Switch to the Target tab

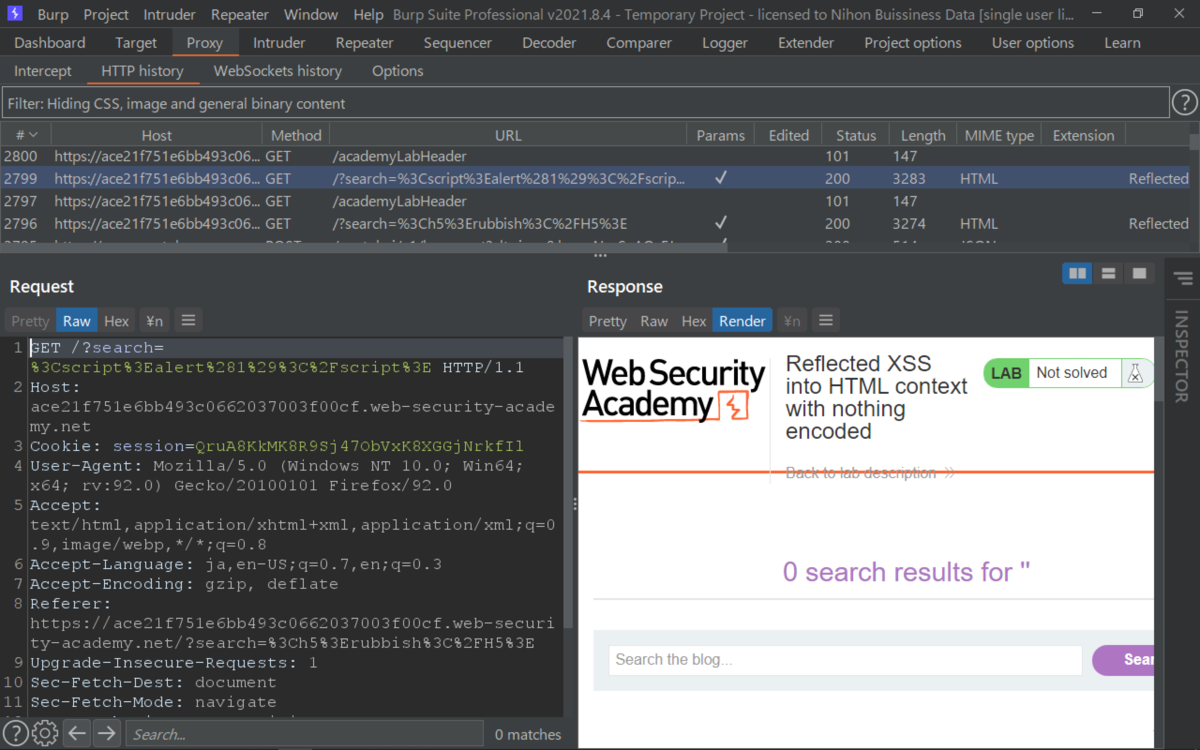coord(136,43)
